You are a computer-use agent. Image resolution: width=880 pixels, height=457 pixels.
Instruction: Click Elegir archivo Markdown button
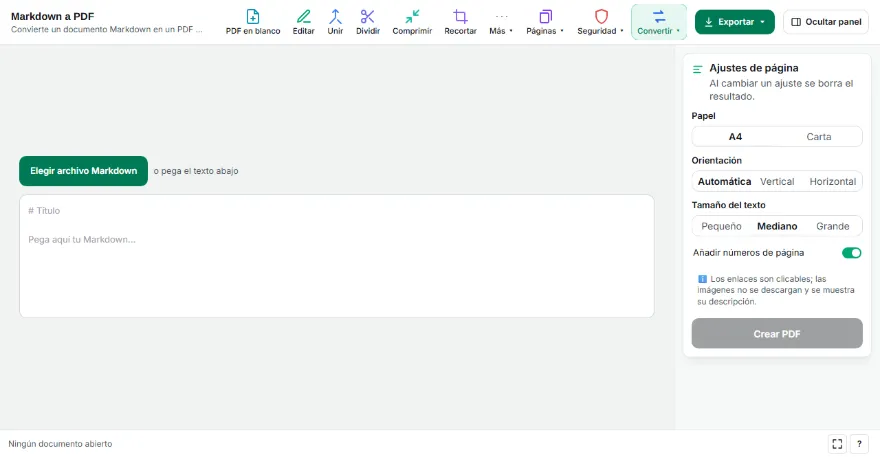(x=84, y=171)
